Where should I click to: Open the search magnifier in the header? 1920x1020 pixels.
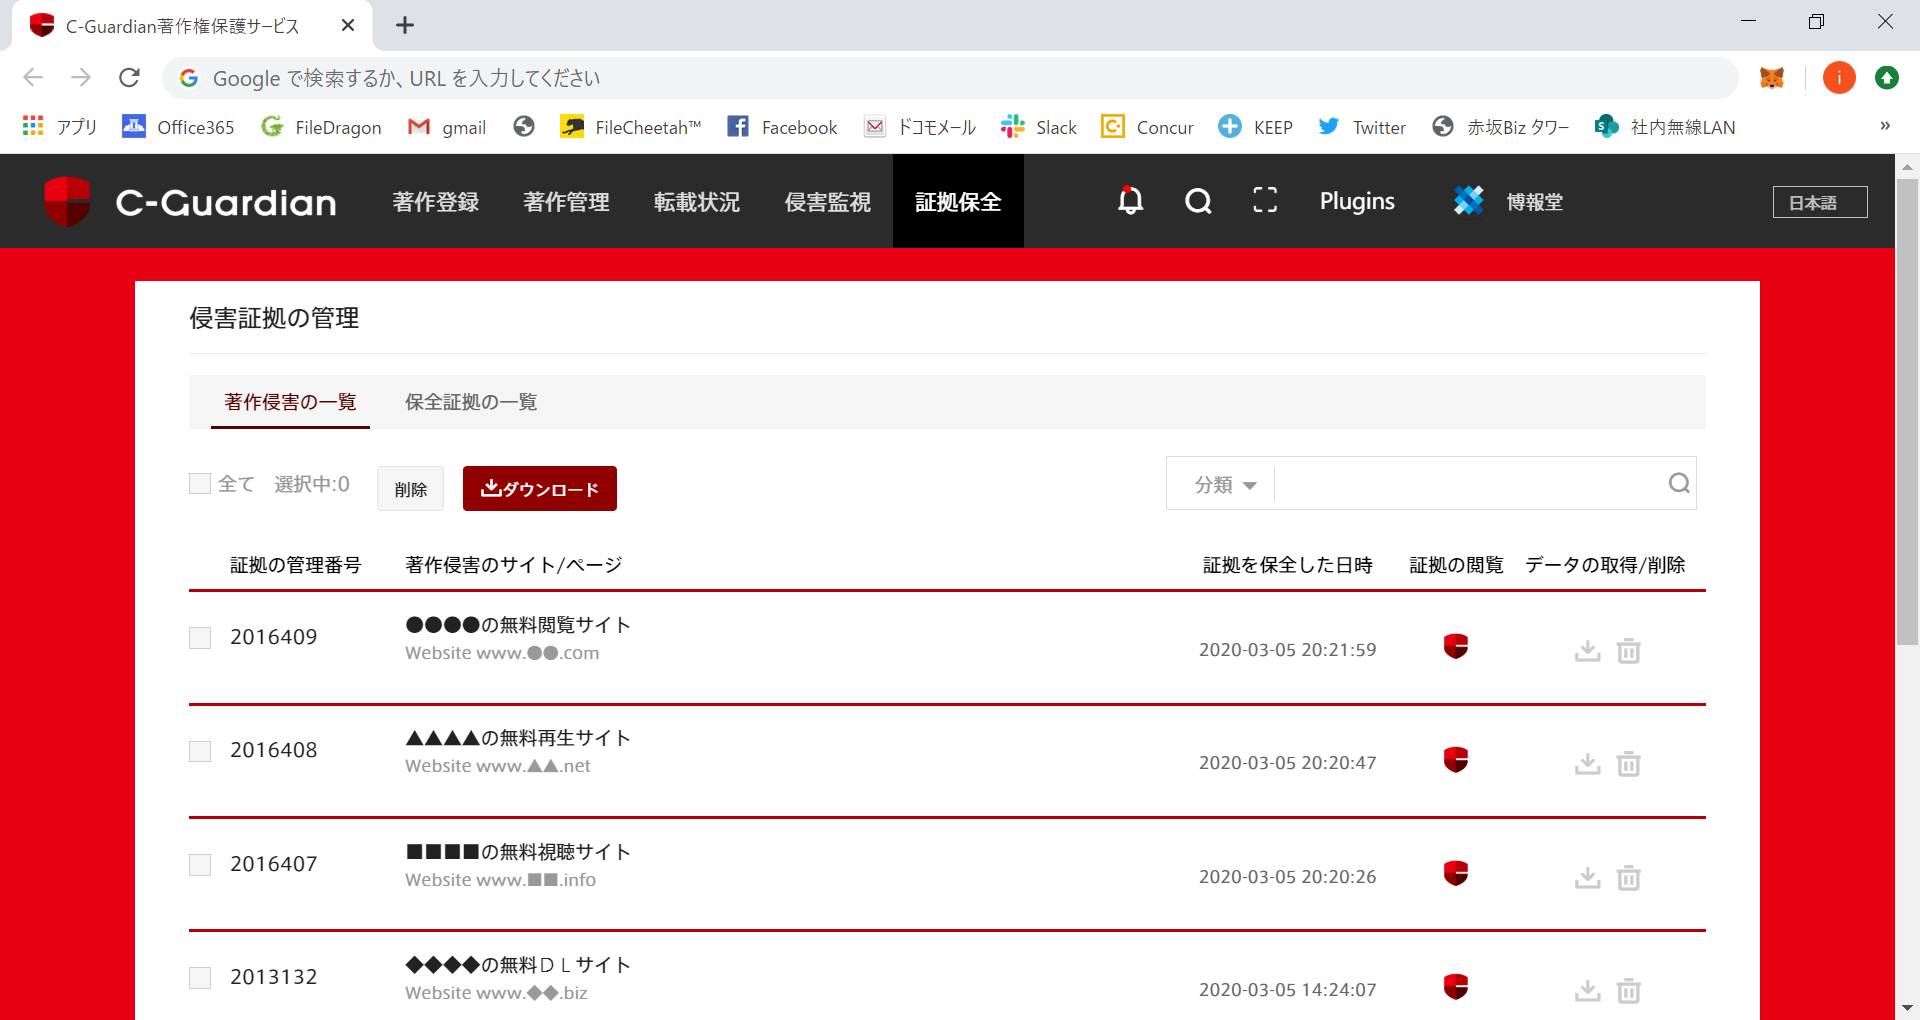point(1198,201)
